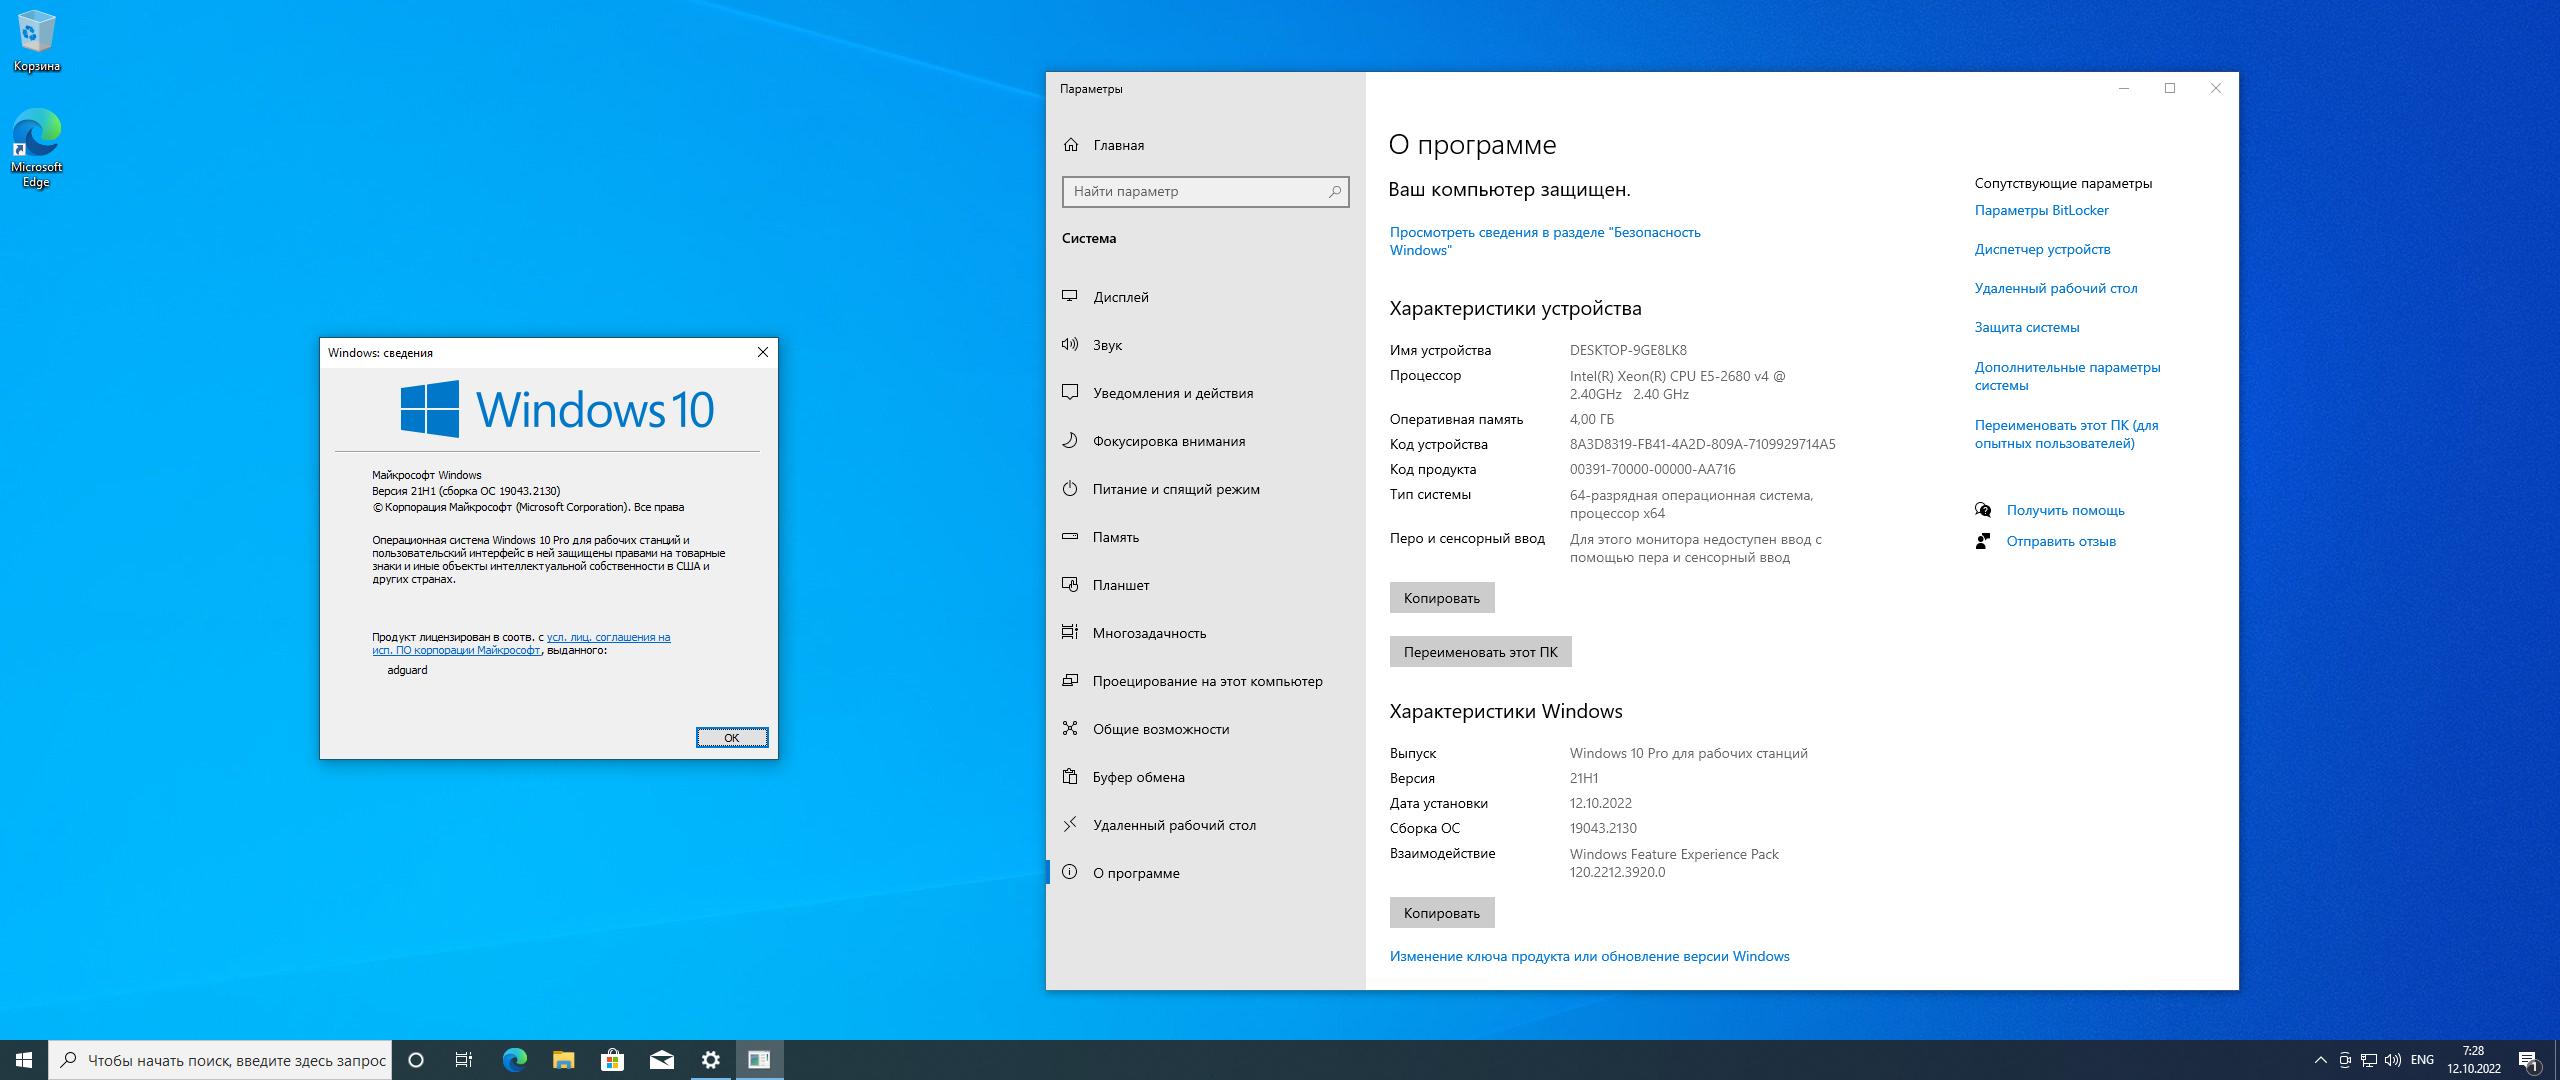Click OS build value 19043.2130 in Settings
This screenshot has width=2560, height=1080.
(1603, 828)
